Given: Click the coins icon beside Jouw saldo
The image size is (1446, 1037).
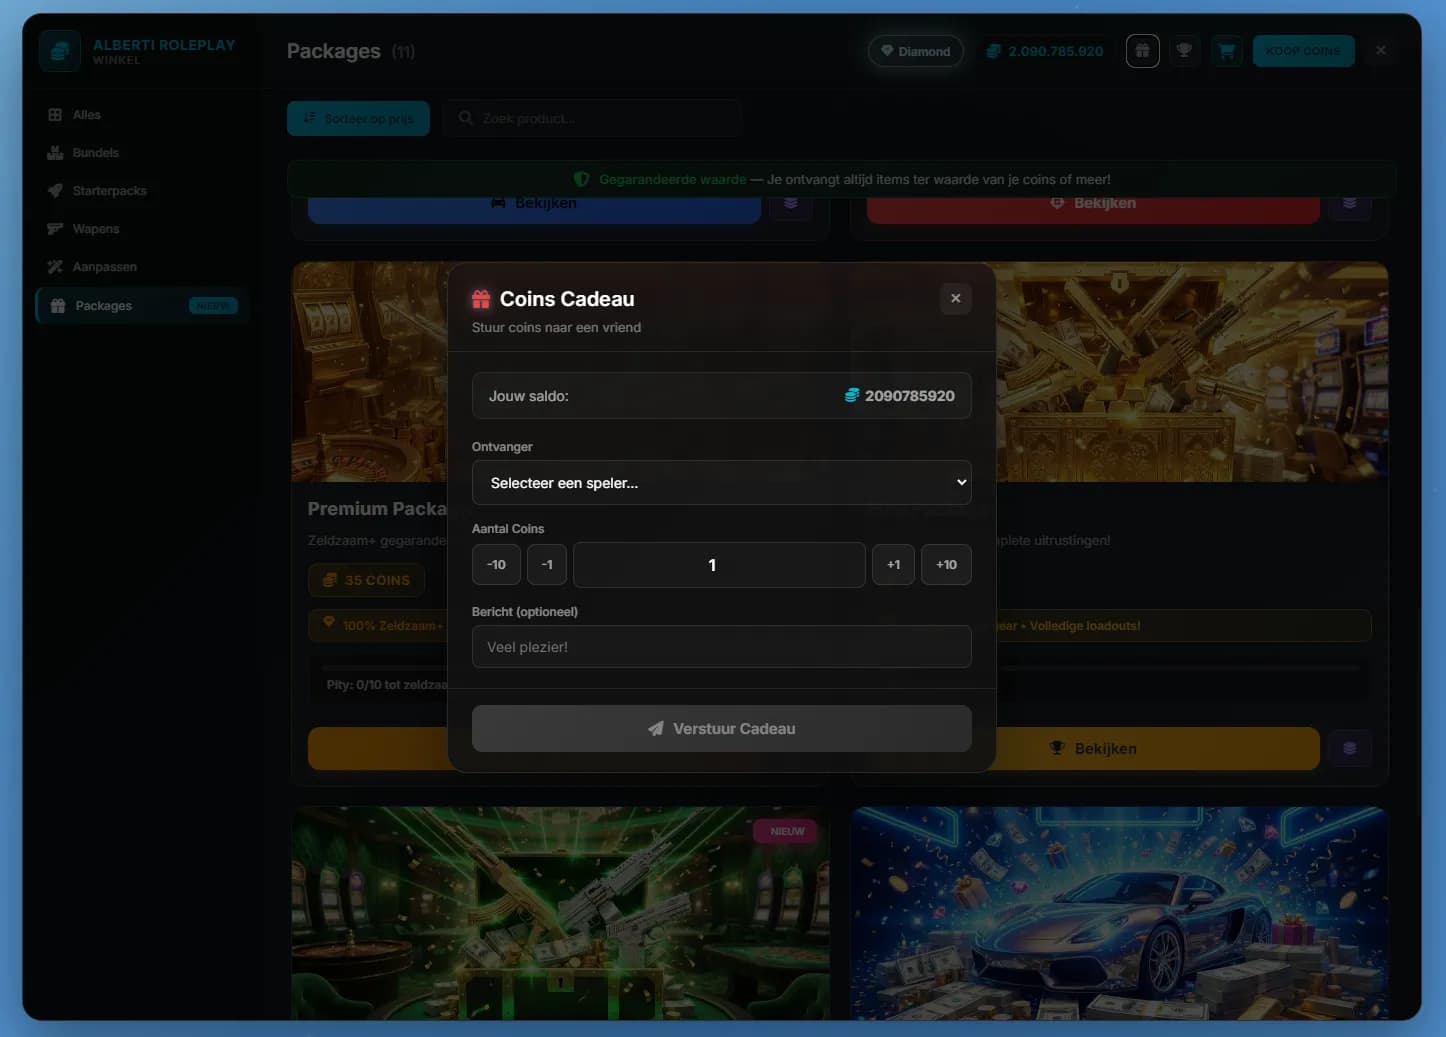Looking at the screenshot, I should 852,396.
